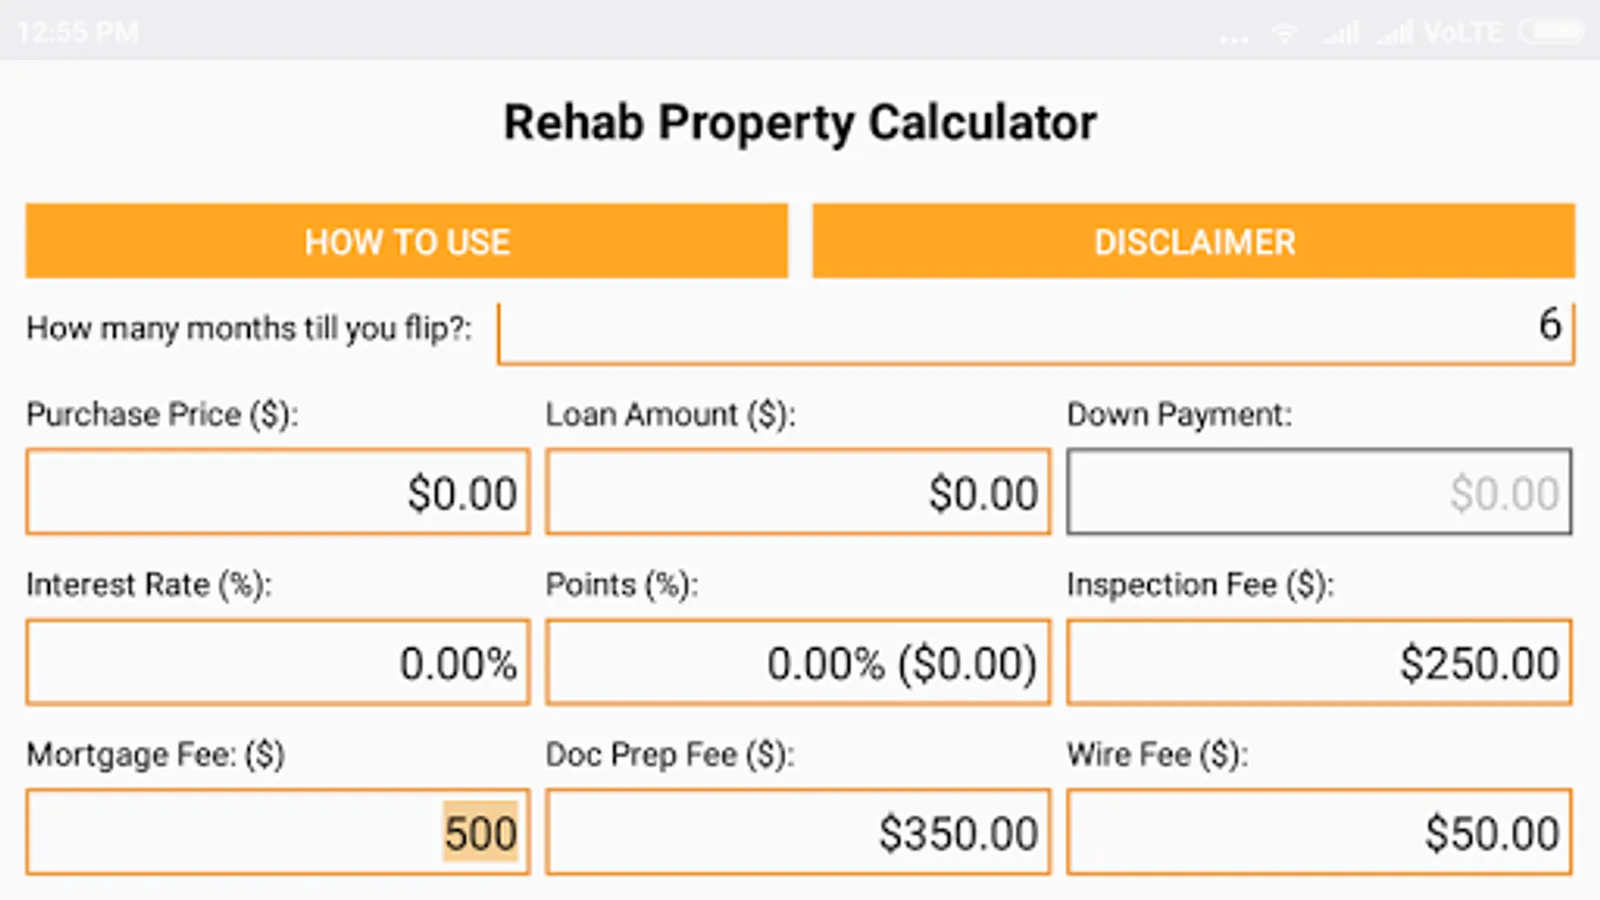Tap the Wi-Fi status bar icon
Screen dimensions: 1600x900
[1284, 33]
